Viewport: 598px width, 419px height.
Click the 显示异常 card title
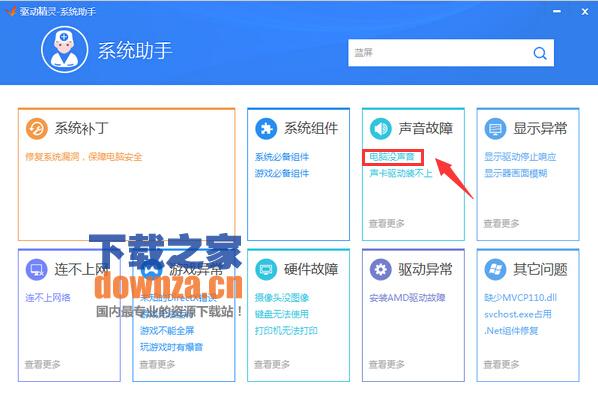point(540,128)
